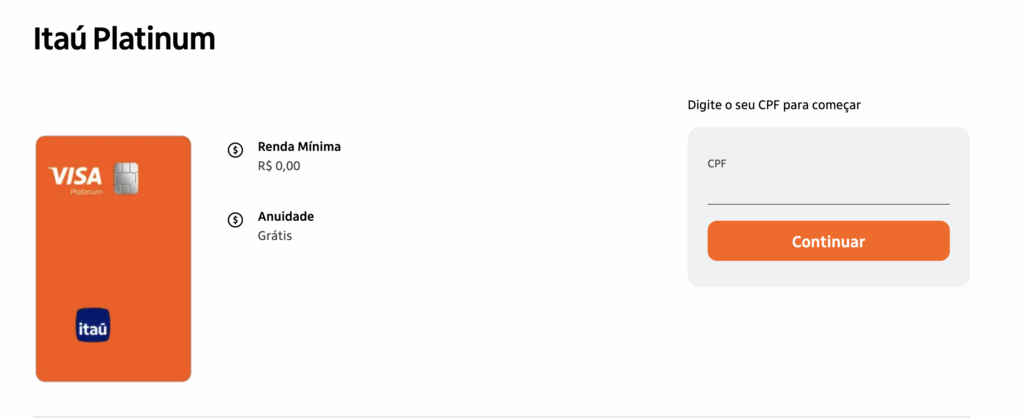Focus the CPF input field
The image size is (1024, 419).
[x=828, y=189]
